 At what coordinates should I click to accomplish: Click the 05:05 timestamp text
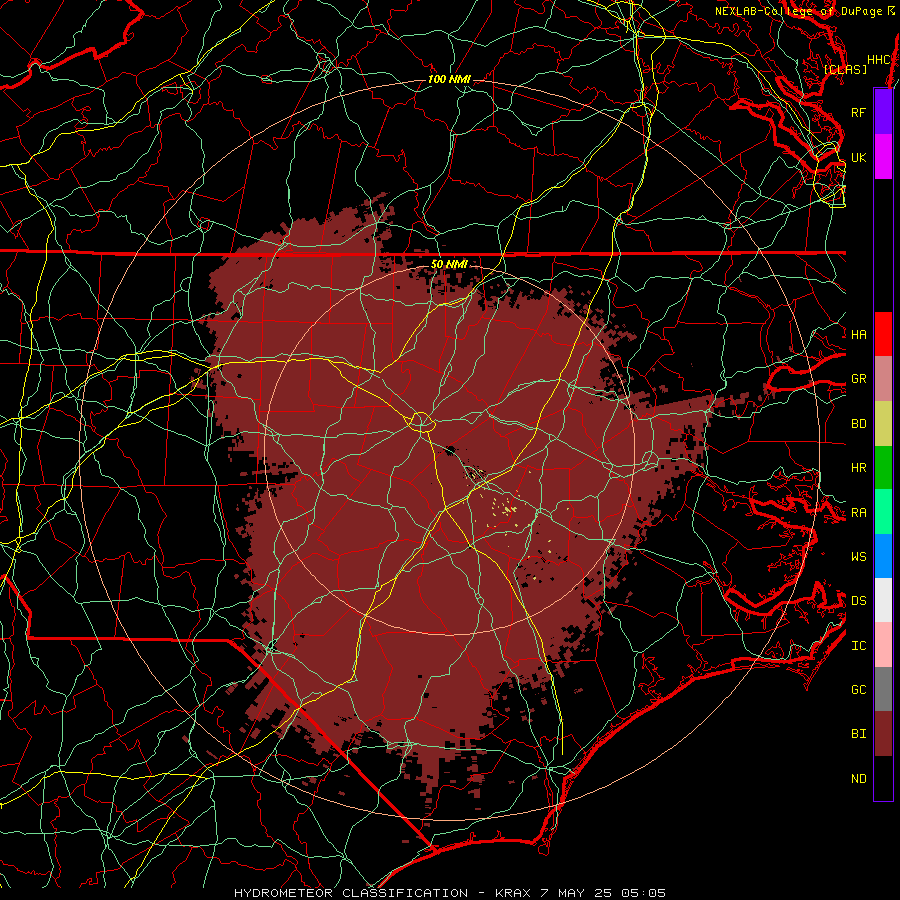645,893
